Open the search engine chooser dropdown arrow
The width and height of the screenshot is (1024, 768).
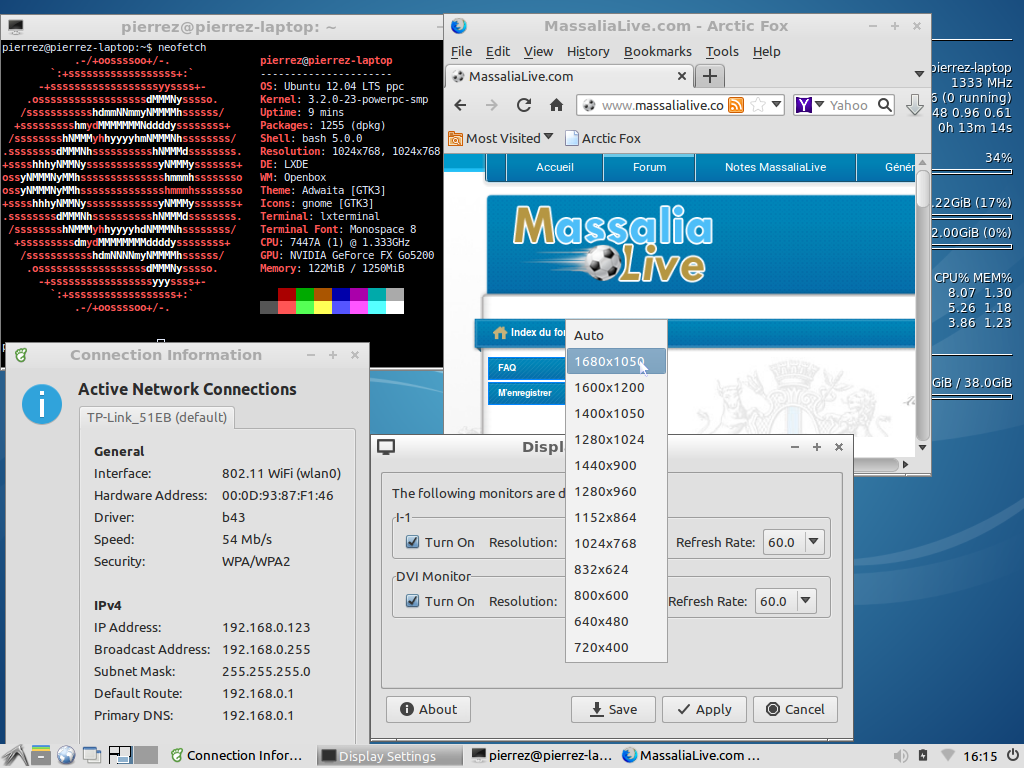pos(819,104)
